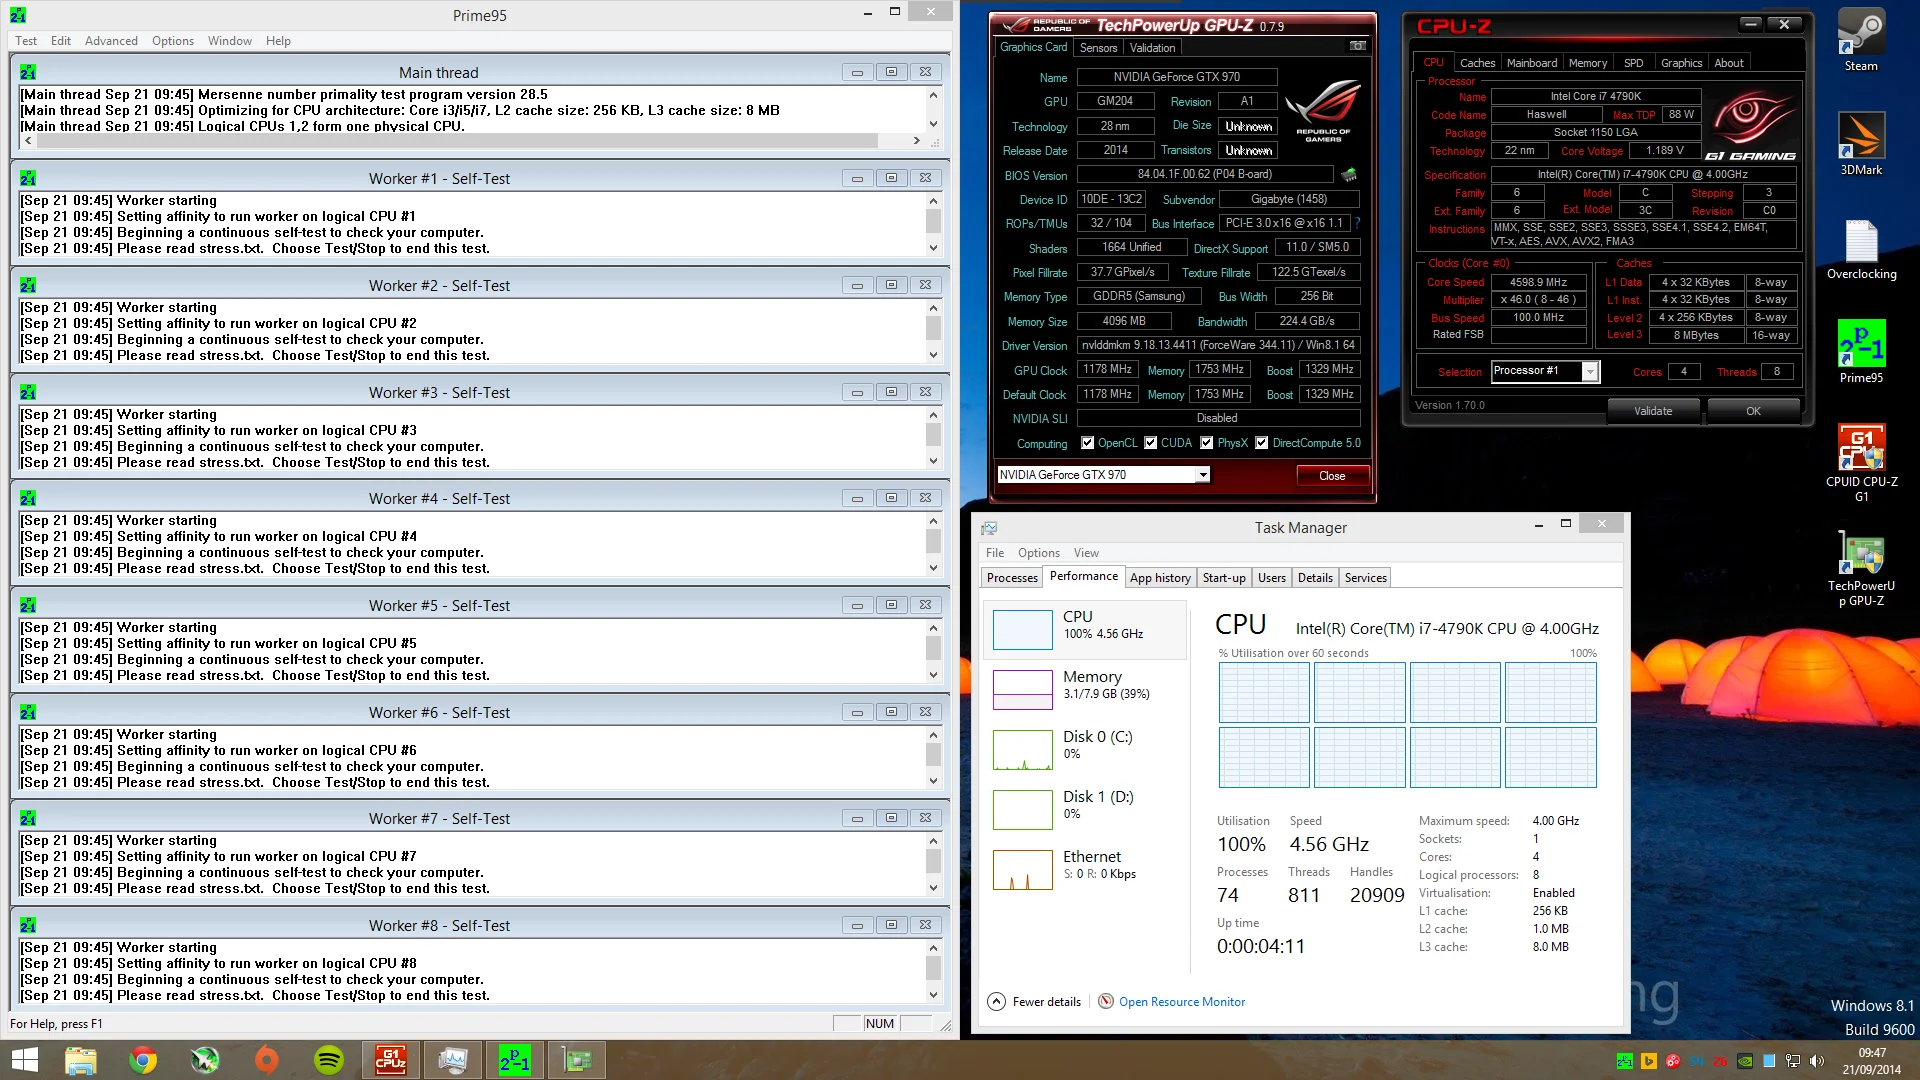Click the BIOS save chip icon in GPU-Z
This screenshot has width=1920, height=1080.
[x=1349, y=175]
